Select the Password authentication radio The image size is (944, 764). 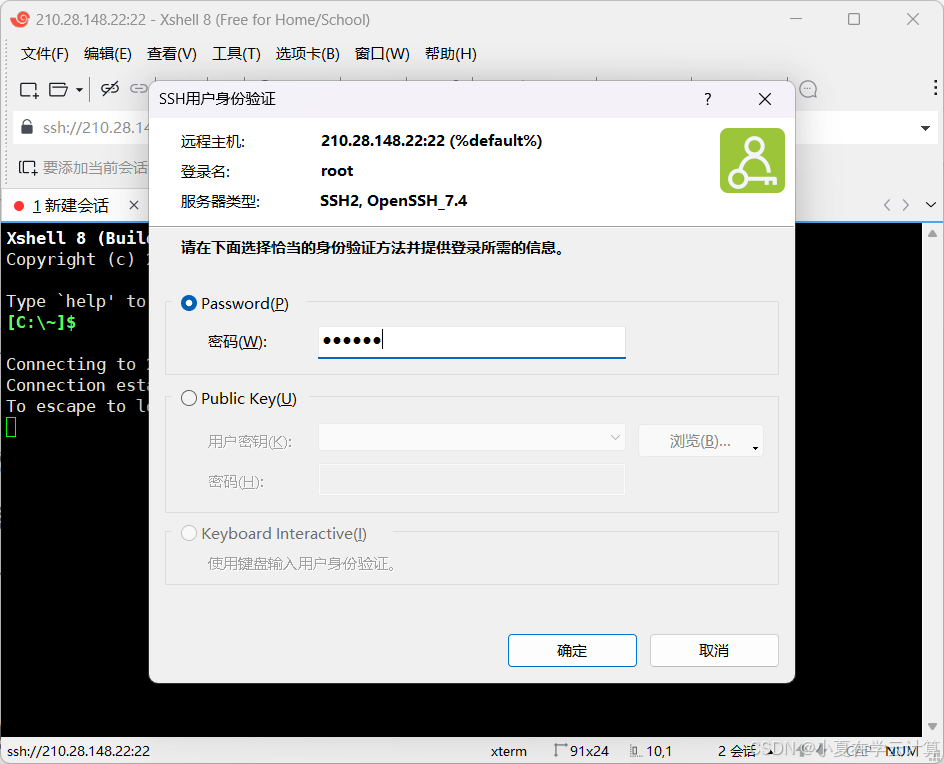click(x=189, y=303)
